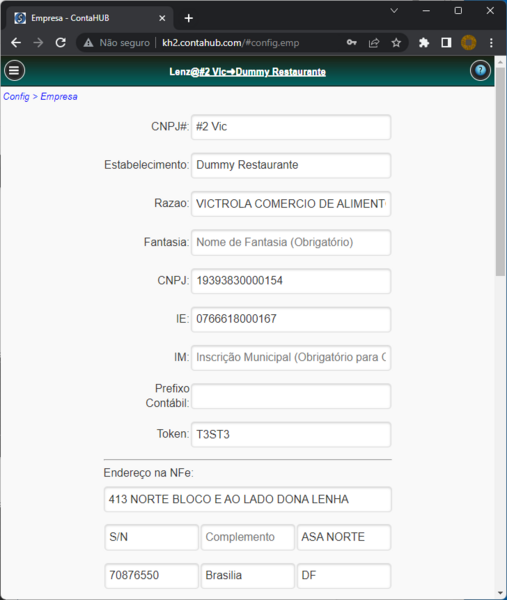This screenshot has height=600, width=507.
Task: Click the IE field 0766618000167
Action: [291, 319]
